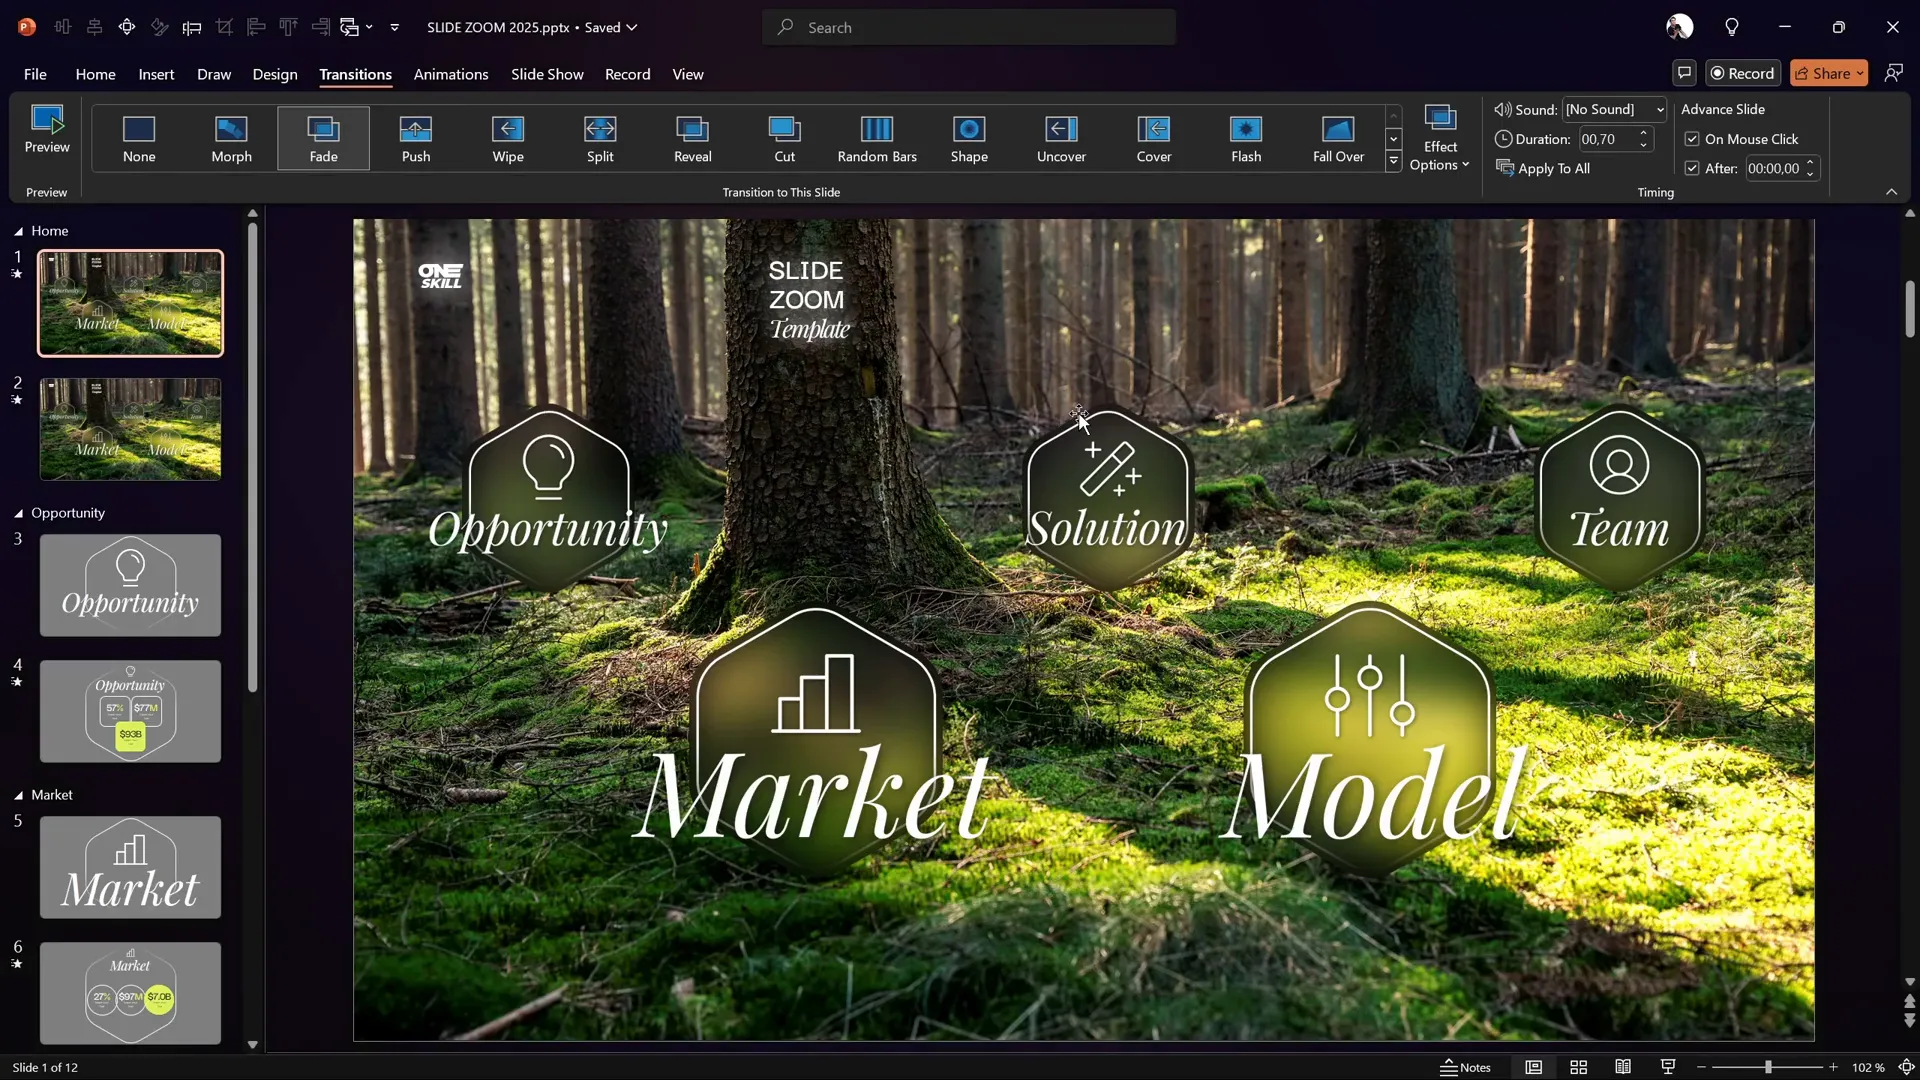
Task: Collapse the Market section
Action: click(x=18, y=795)
